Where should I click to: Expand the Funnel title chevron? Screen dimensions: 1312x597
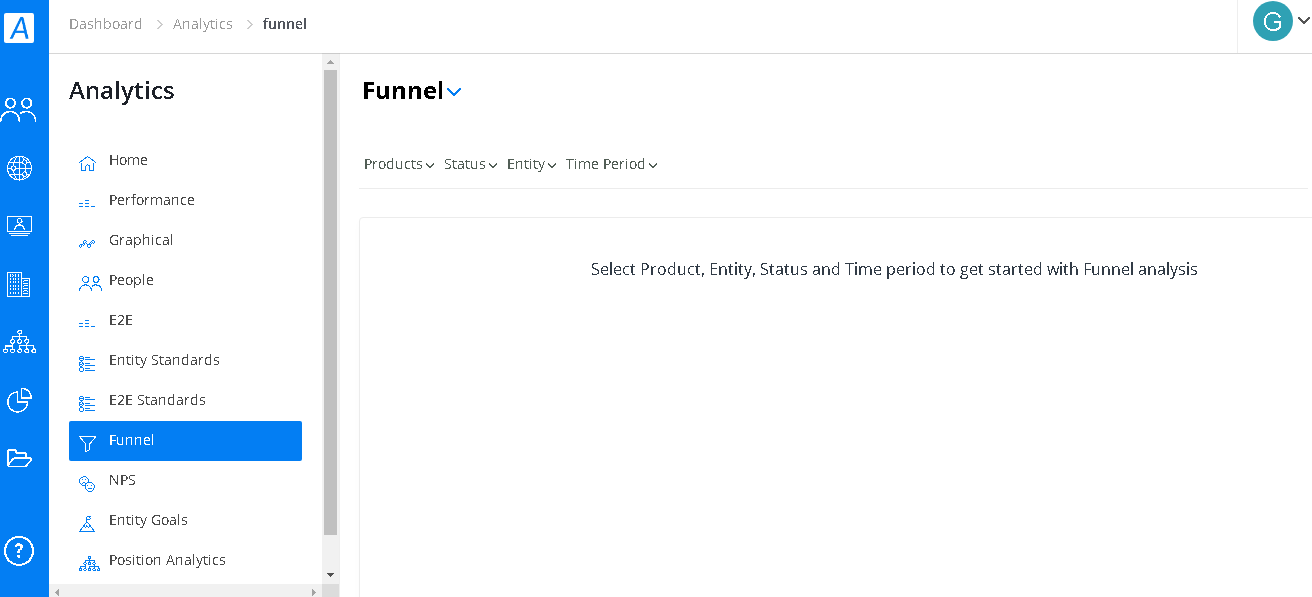pos(454,92)
